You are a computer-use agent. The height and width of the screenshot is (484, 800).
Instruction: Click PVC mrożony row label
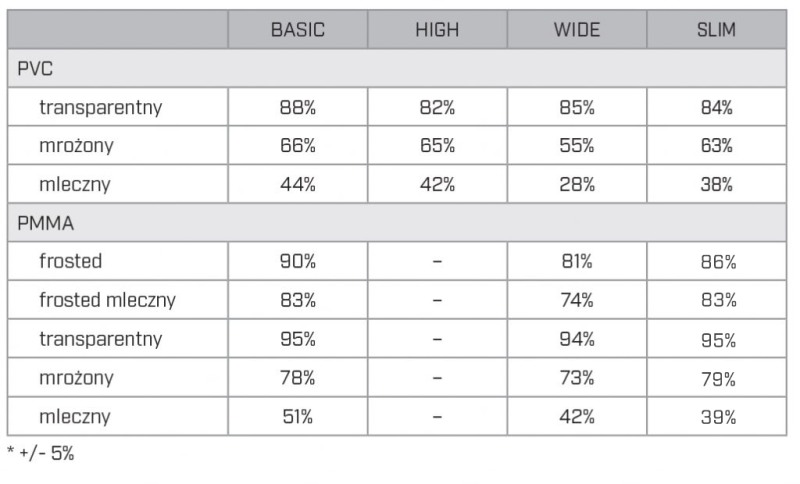pyautogui.click(x=76, y=146)
